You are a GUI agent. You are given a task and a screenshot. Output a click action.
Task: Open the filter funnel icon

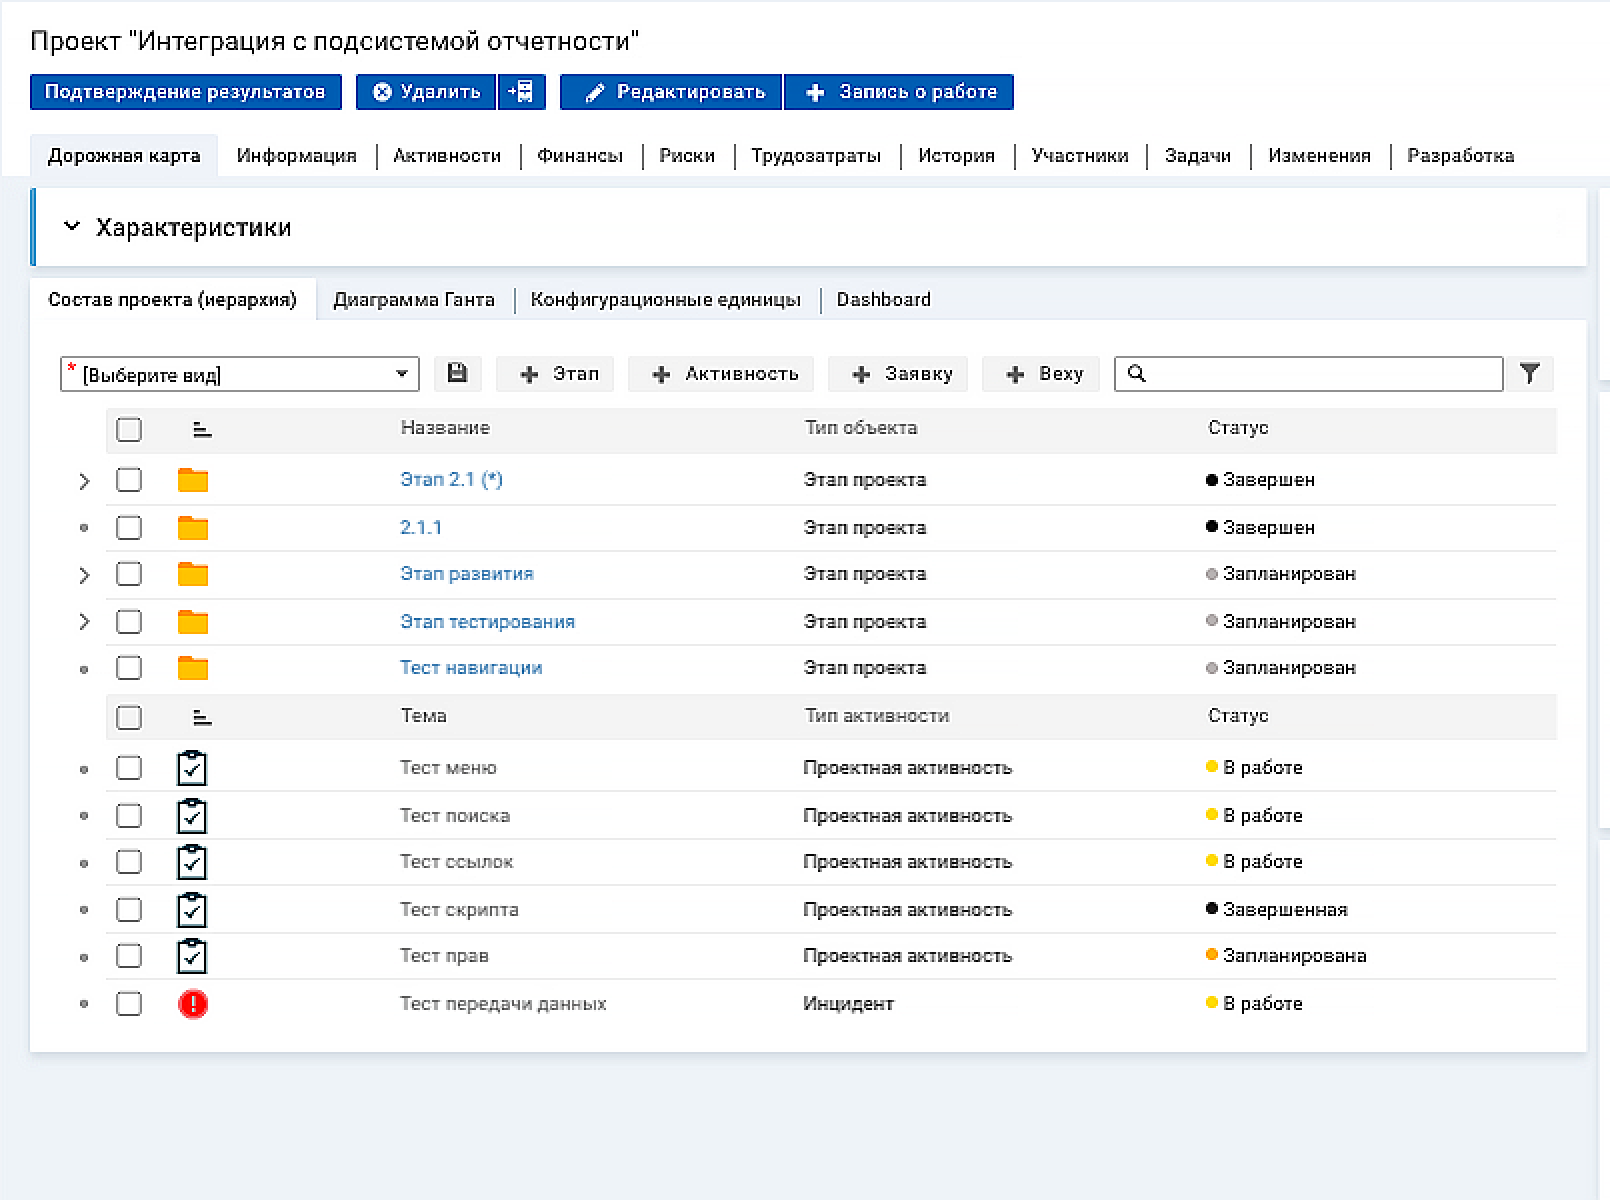[x=1529, y=374]
